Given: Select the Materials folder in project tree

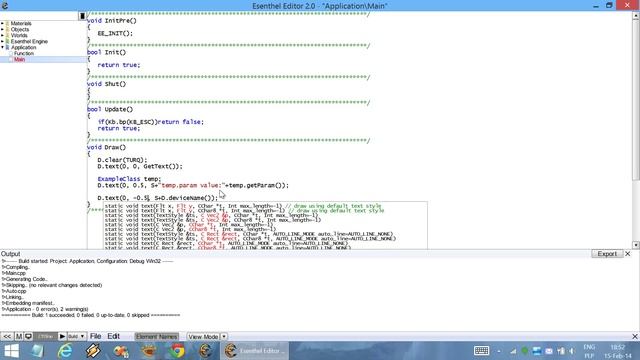Looking at the screenshot, I should [21, 24].
